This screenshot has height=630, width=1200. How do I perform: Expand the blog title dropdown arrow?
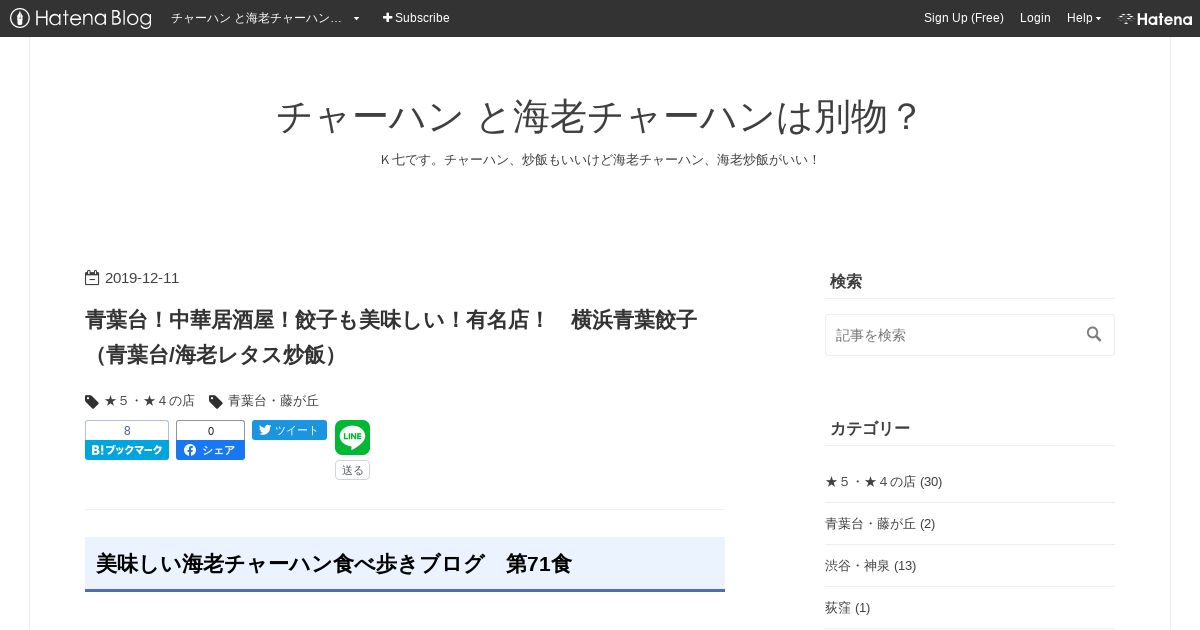click(356, 18)
